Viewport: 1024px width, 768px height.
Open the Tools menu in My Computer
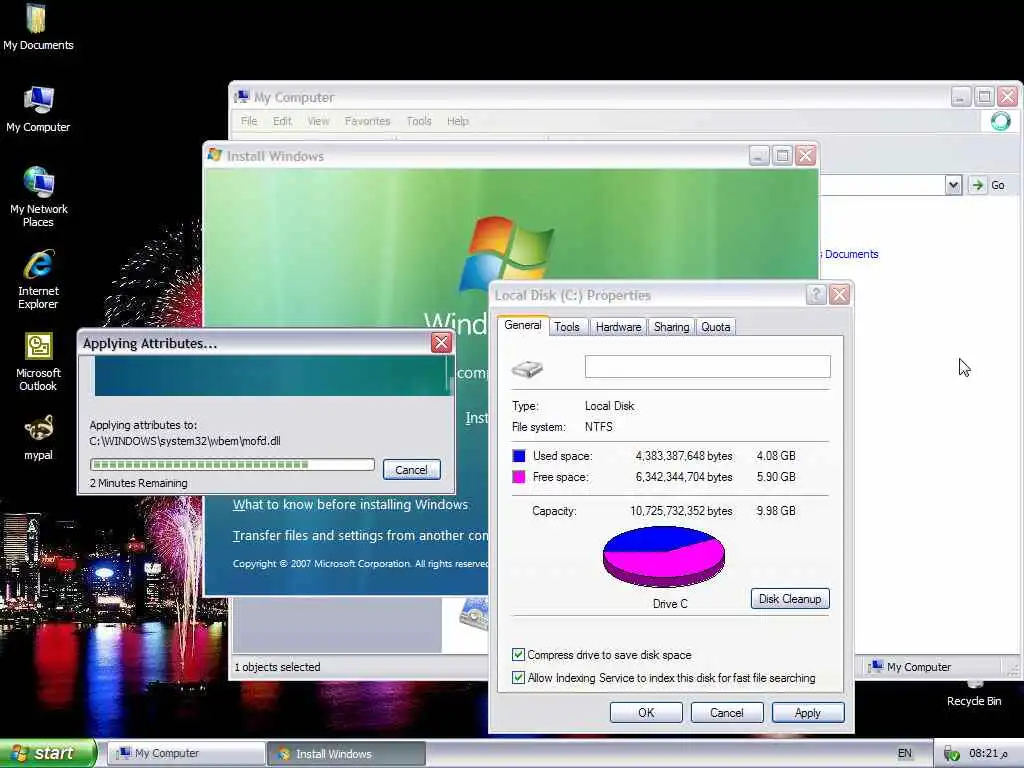click(x=419, y=121)
